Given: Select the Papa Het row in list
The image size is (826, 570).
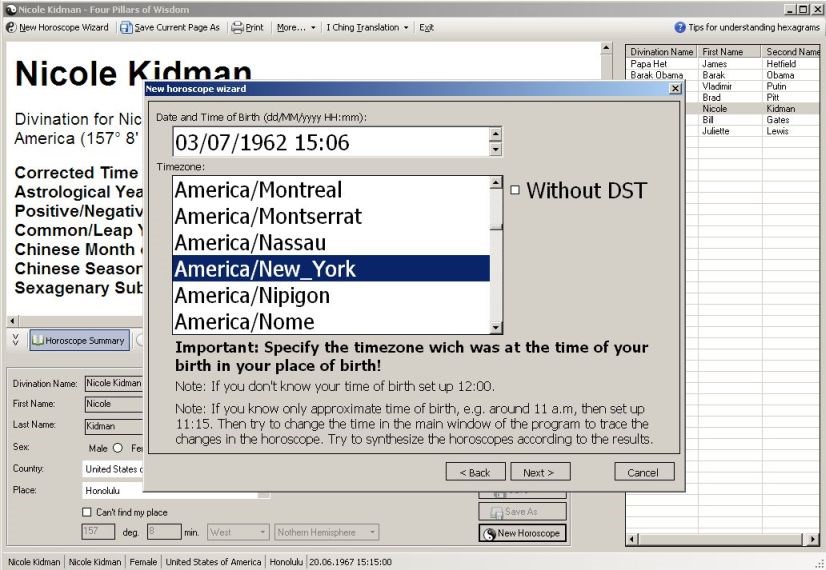Looking at the screenshot, I should 723,64.
